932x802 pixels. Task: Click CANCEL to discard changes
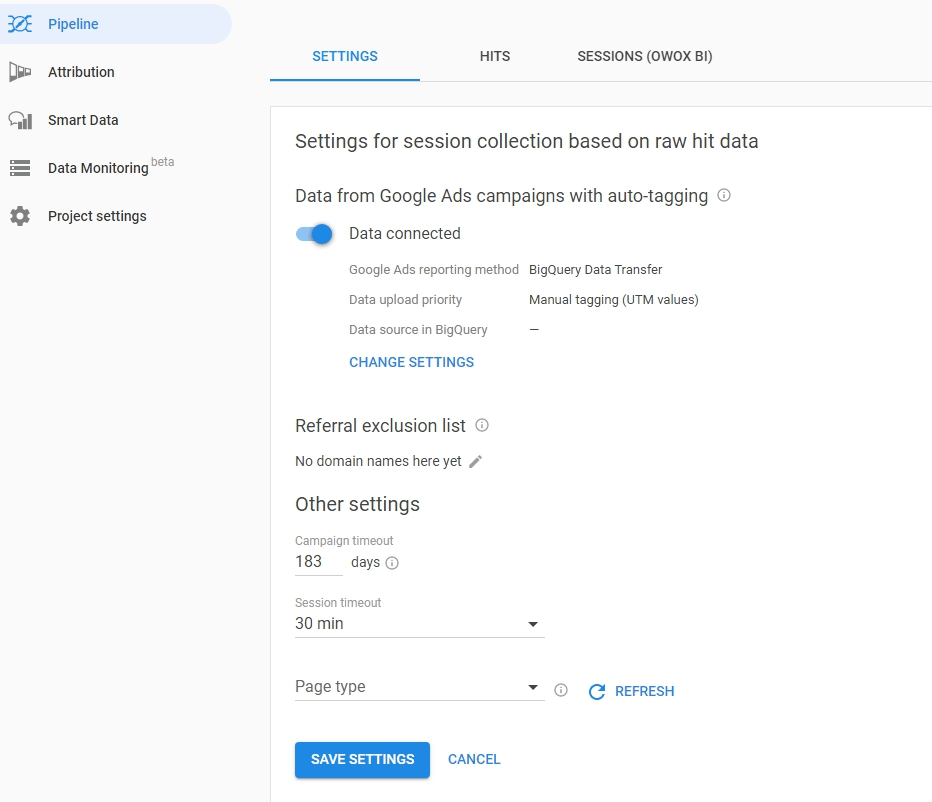point(473,759)
